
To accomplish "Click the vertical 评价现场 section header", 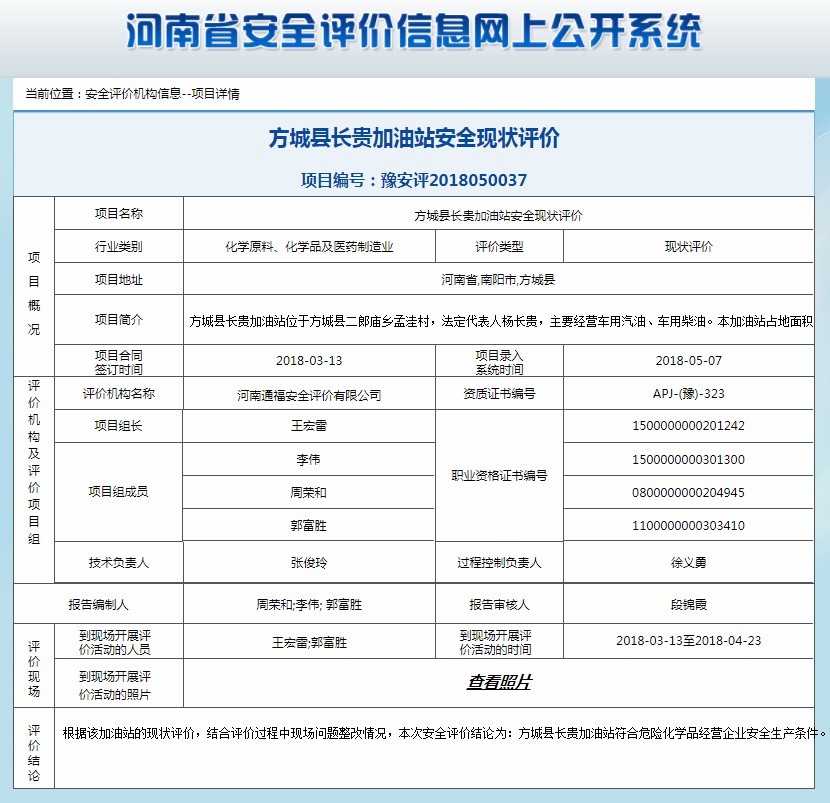I will 34,669.
